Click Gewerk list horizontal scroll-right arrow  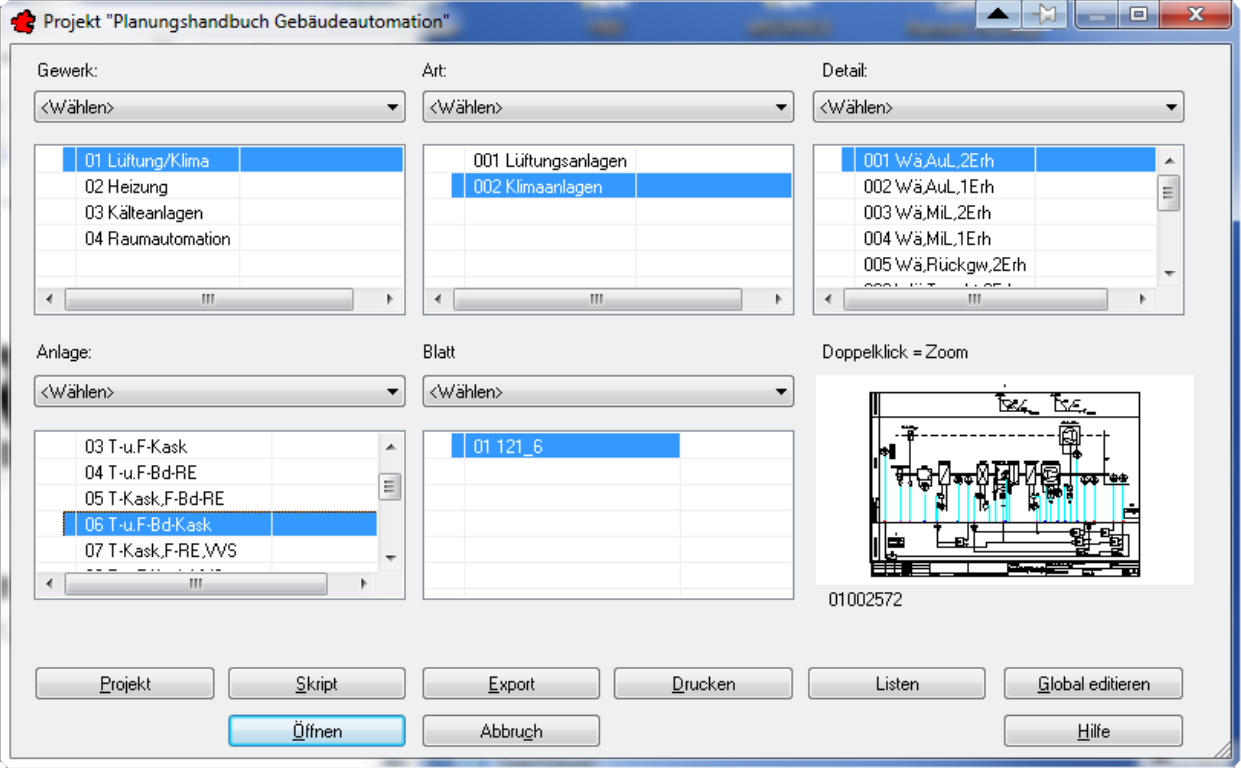point(391,298)
